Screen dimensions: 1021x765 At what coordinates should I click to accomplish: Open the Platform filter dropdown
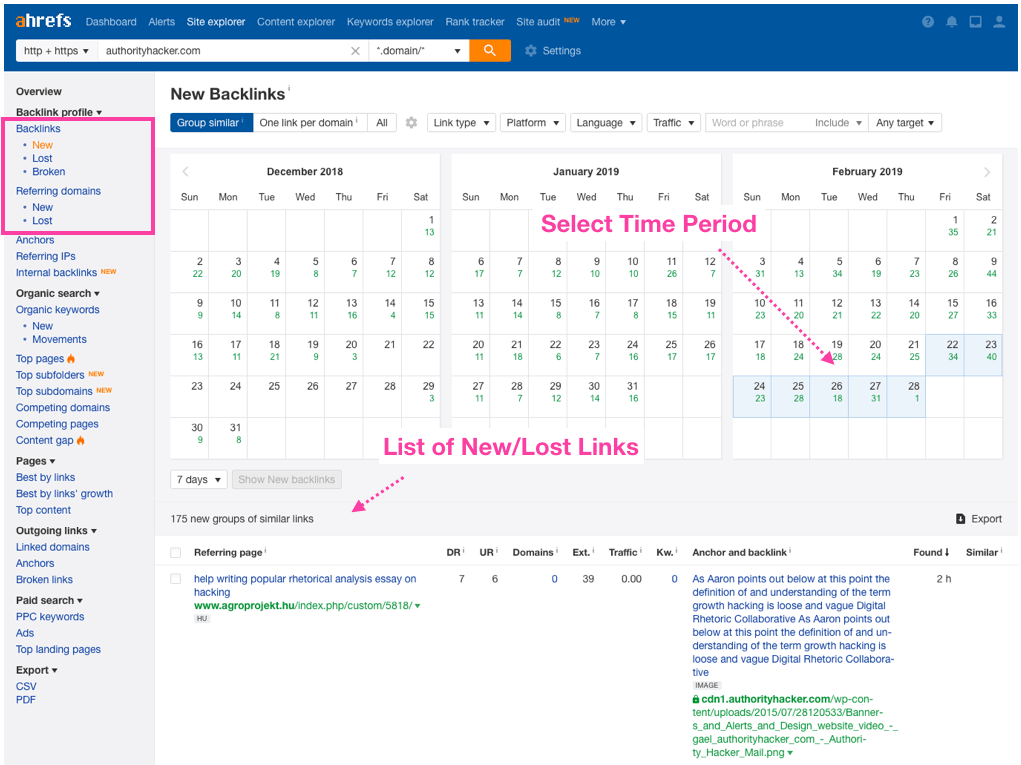point(533,122)
